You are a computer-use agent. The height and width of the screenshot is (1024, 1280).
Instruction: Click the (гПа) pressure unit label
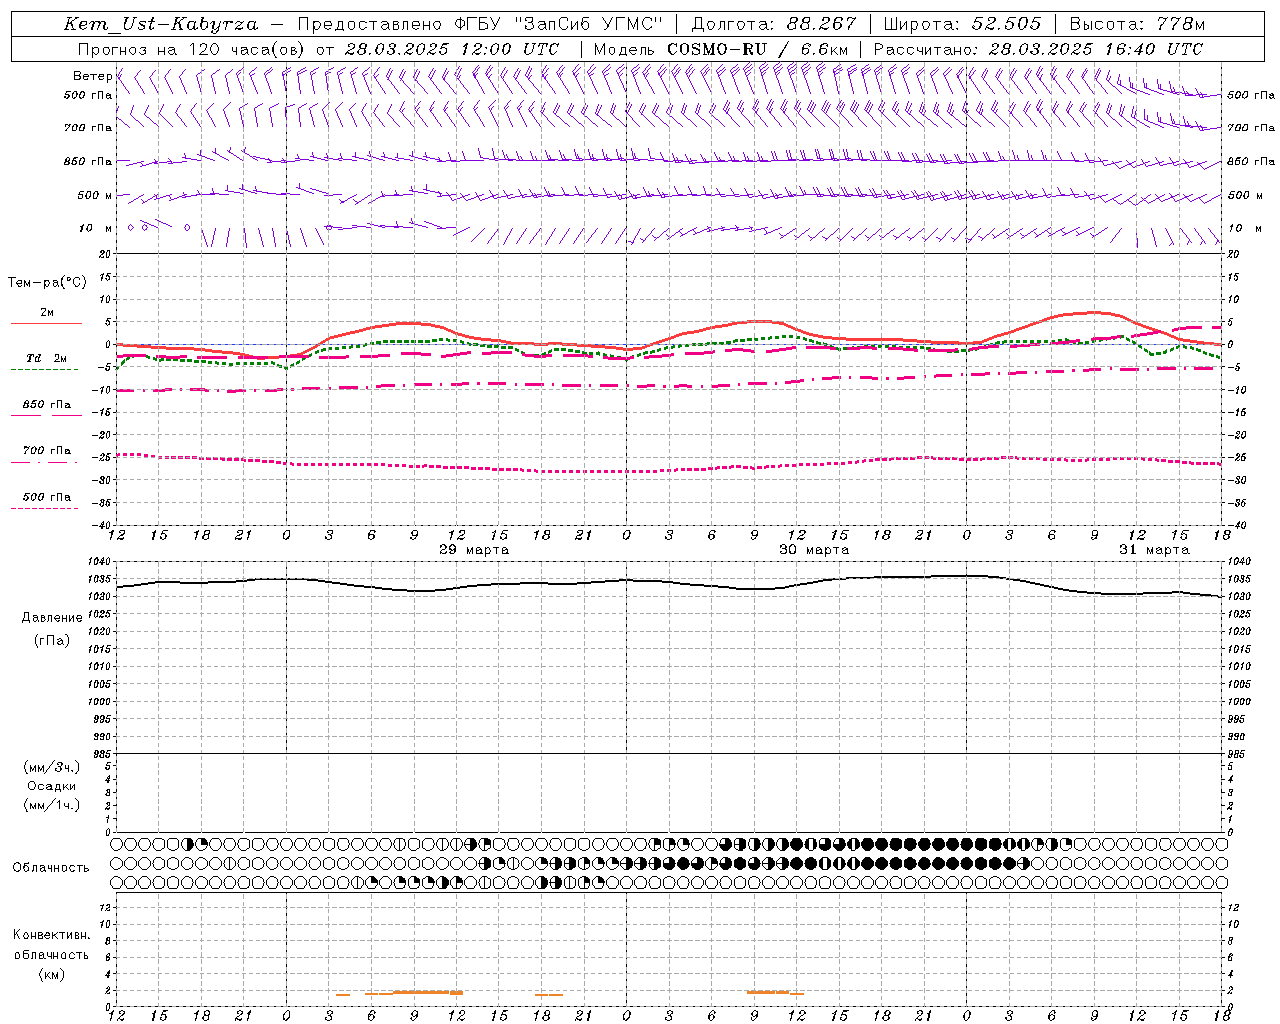[52, 641]
